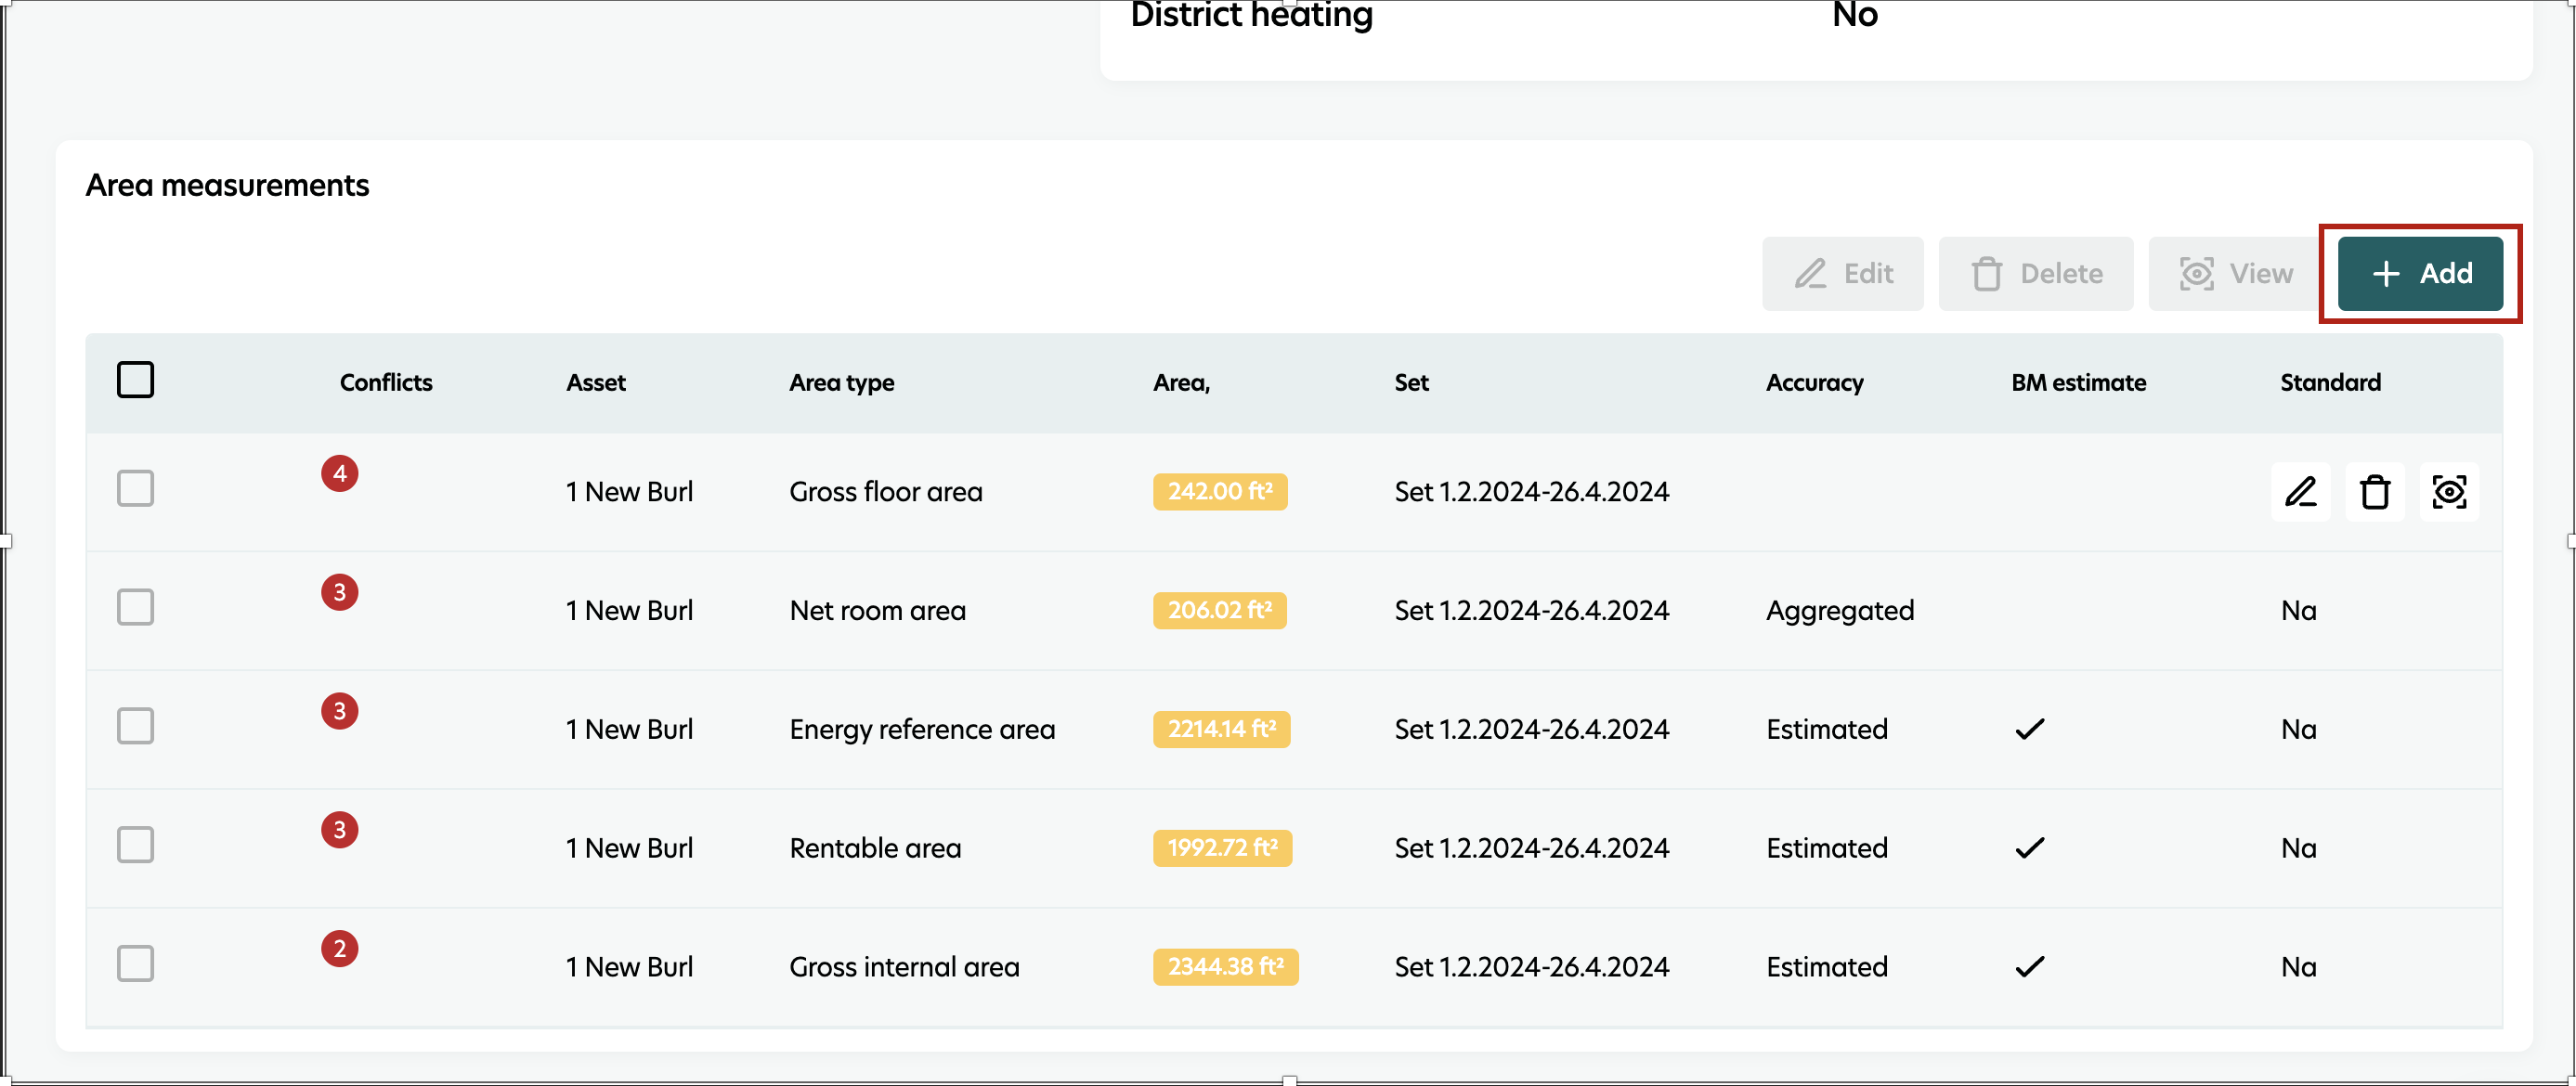The height and width of the screenshot is (1086, 2576).
Task: Click Estimated accuracy in Gross internal area row
Action: tap(1827, 967)
